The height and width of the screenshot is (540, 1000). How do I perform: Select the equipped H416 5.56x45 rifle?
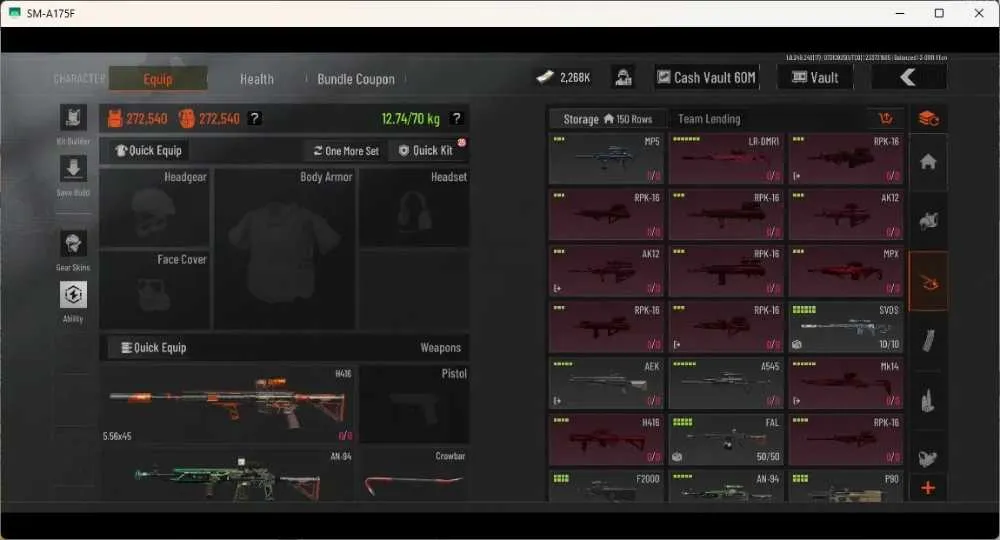point(228,404)
